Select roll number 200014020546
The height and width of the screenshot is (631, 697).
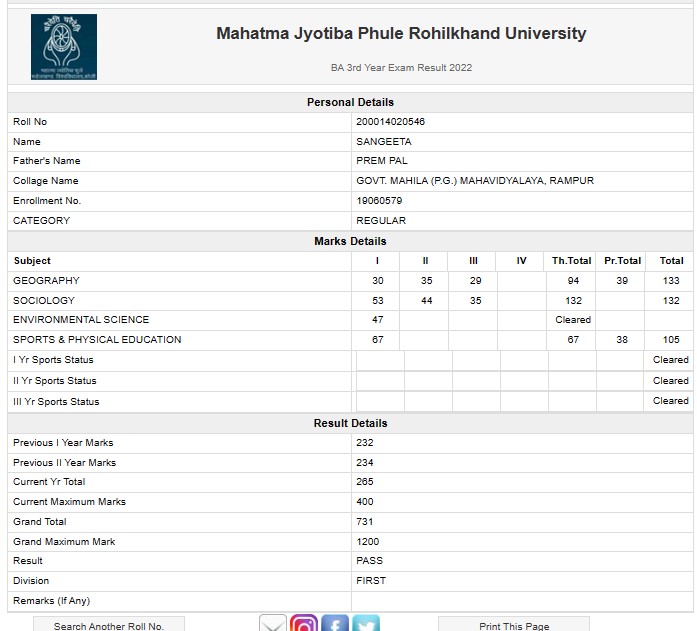tap(390, 122)
